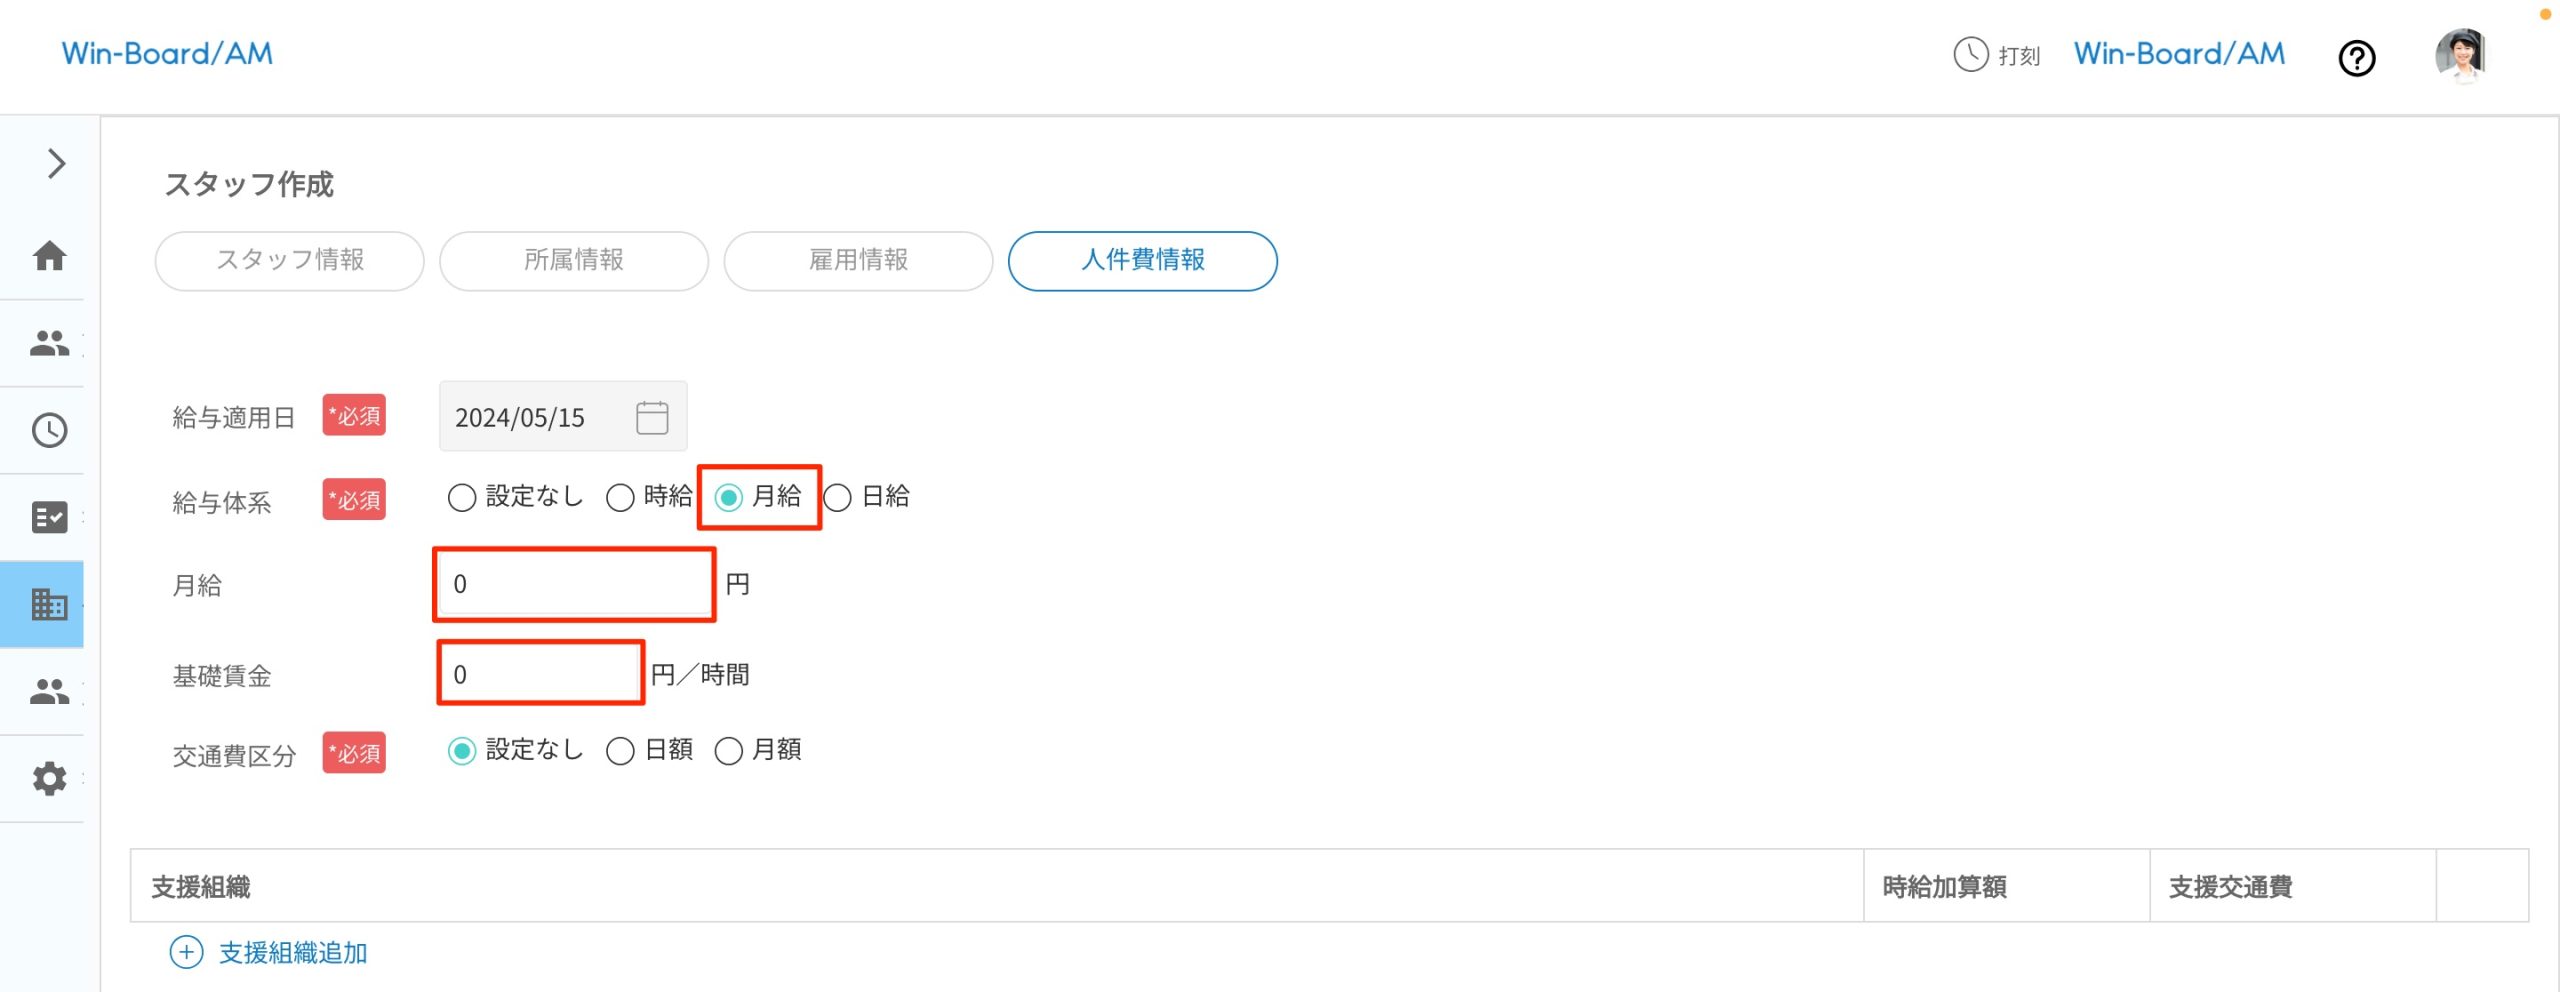Open the clock icon in the sidebar
The image size is (2560, 992).
click(49, 430)
